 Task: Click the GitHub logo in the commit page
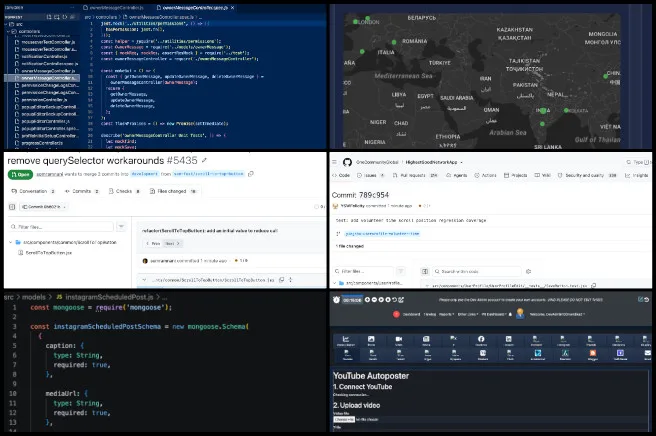point(347,162)
